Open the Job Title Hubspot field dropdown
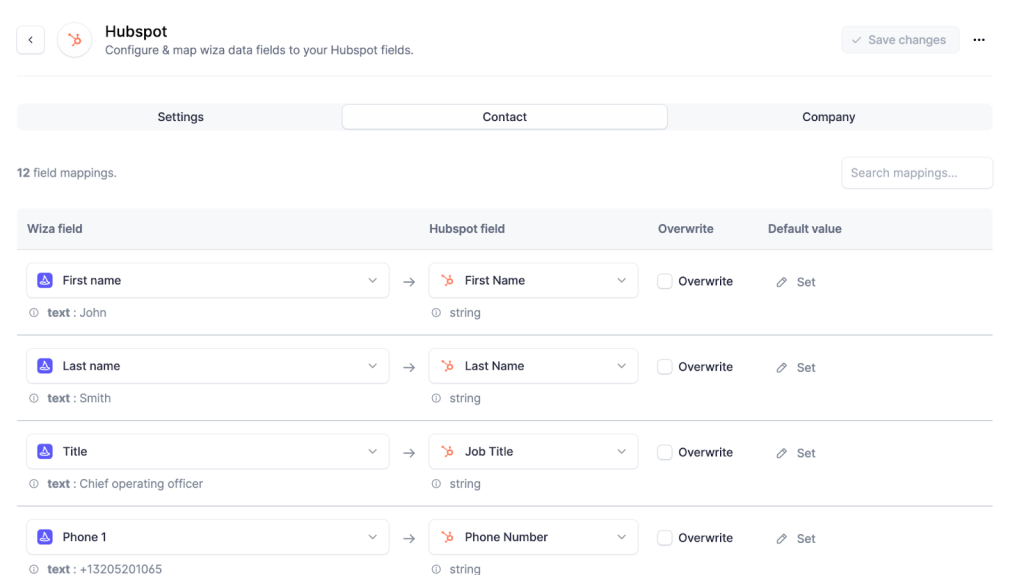Image resolution: width=1024 pixels, height=575 pixels. [x=534, y=452]
